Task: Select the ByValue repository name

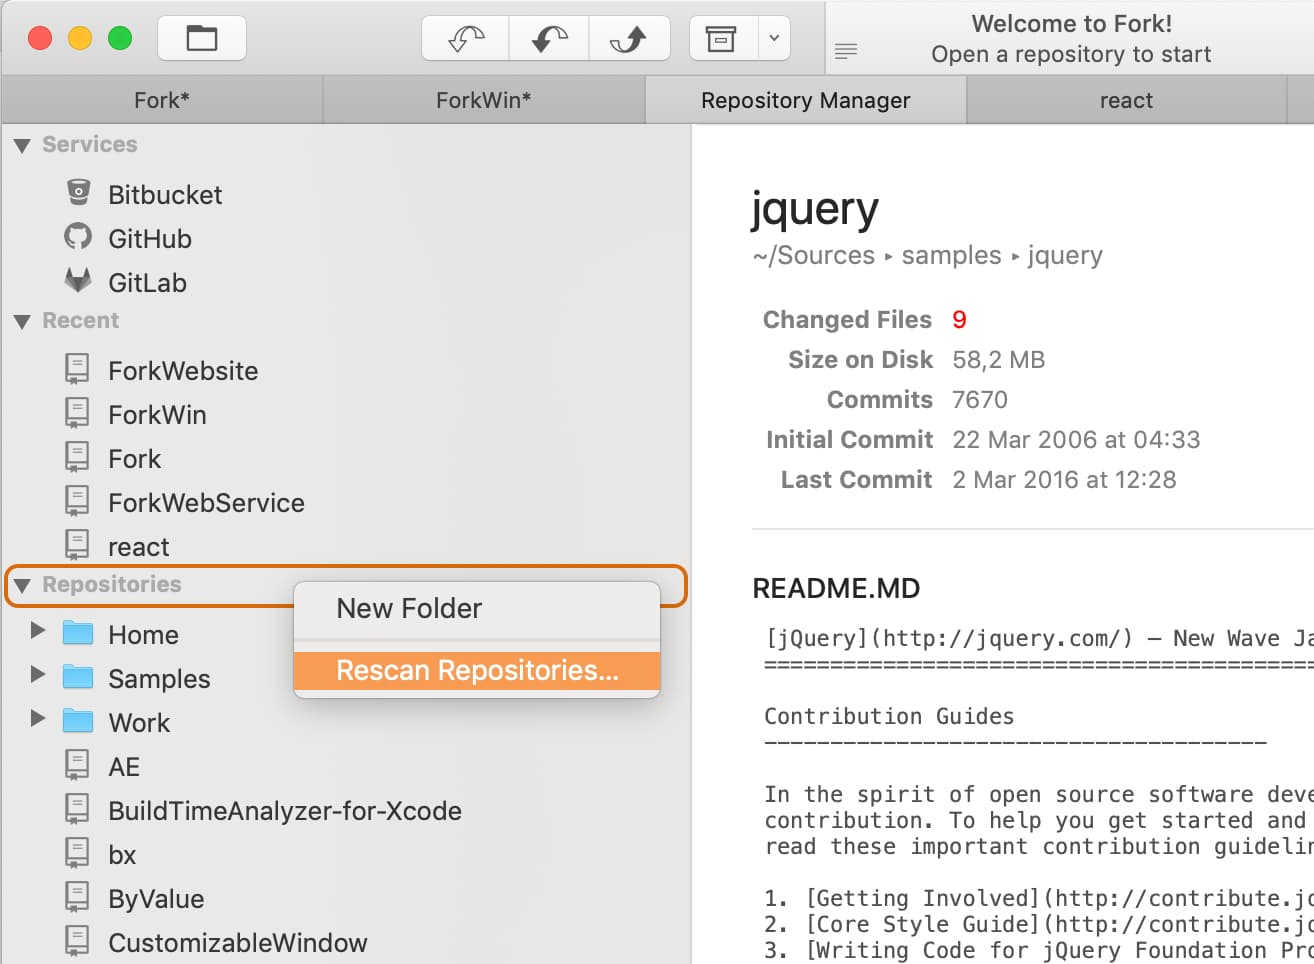Action: pyautogui.click(x=156, y=899)
